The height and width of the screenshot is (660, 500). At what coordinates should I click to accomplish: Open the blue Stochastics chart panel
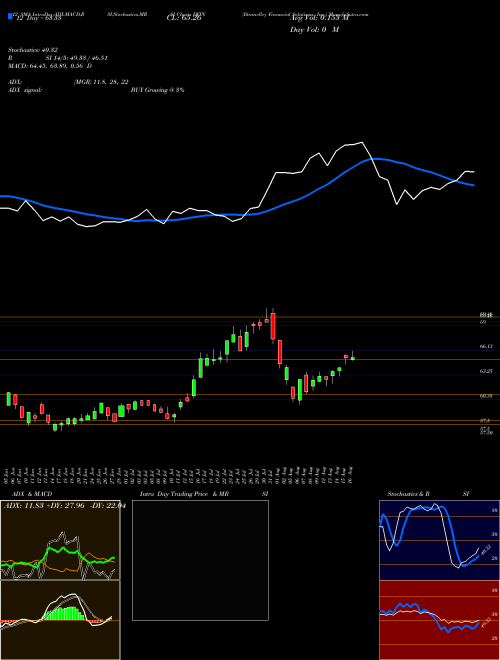439,540
